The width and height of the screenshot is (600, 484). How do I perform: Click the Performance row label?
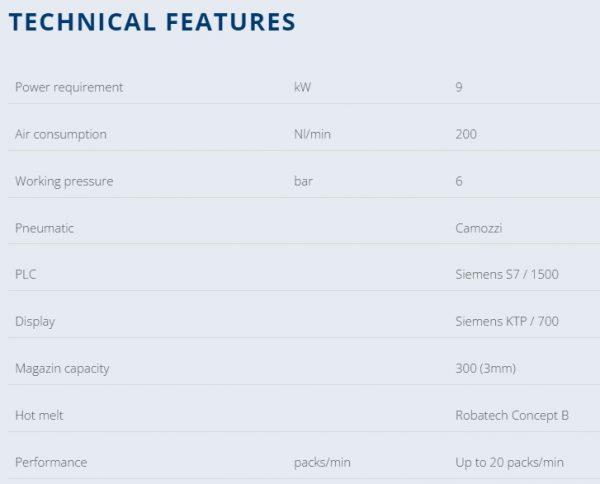pos(51,462)
